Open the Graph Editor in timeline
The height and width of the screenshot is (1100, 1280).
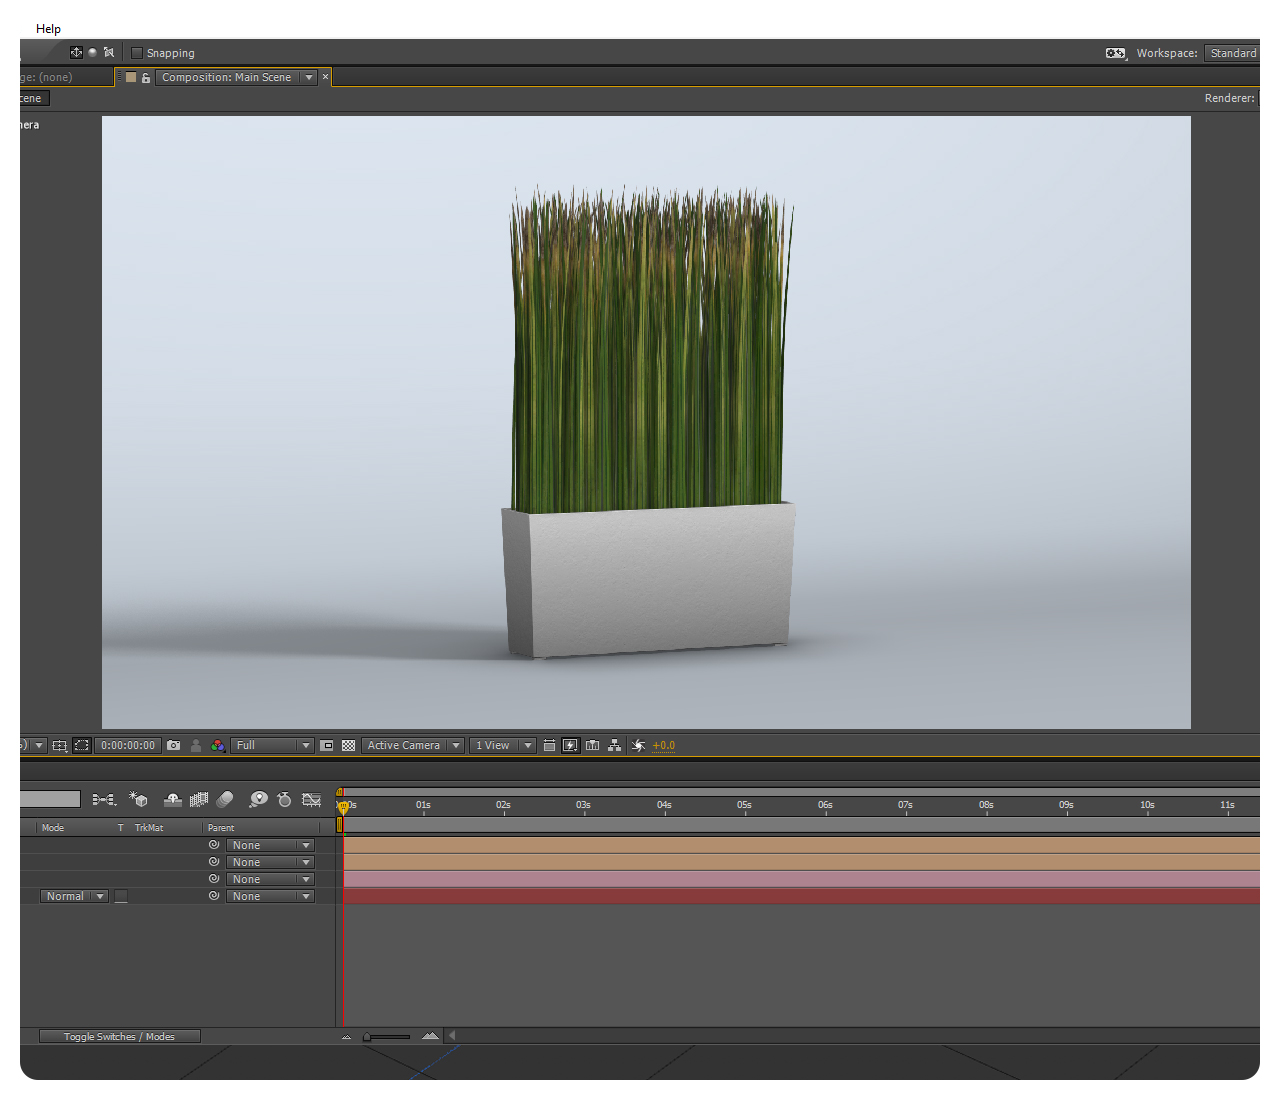[x=312, y=800]
